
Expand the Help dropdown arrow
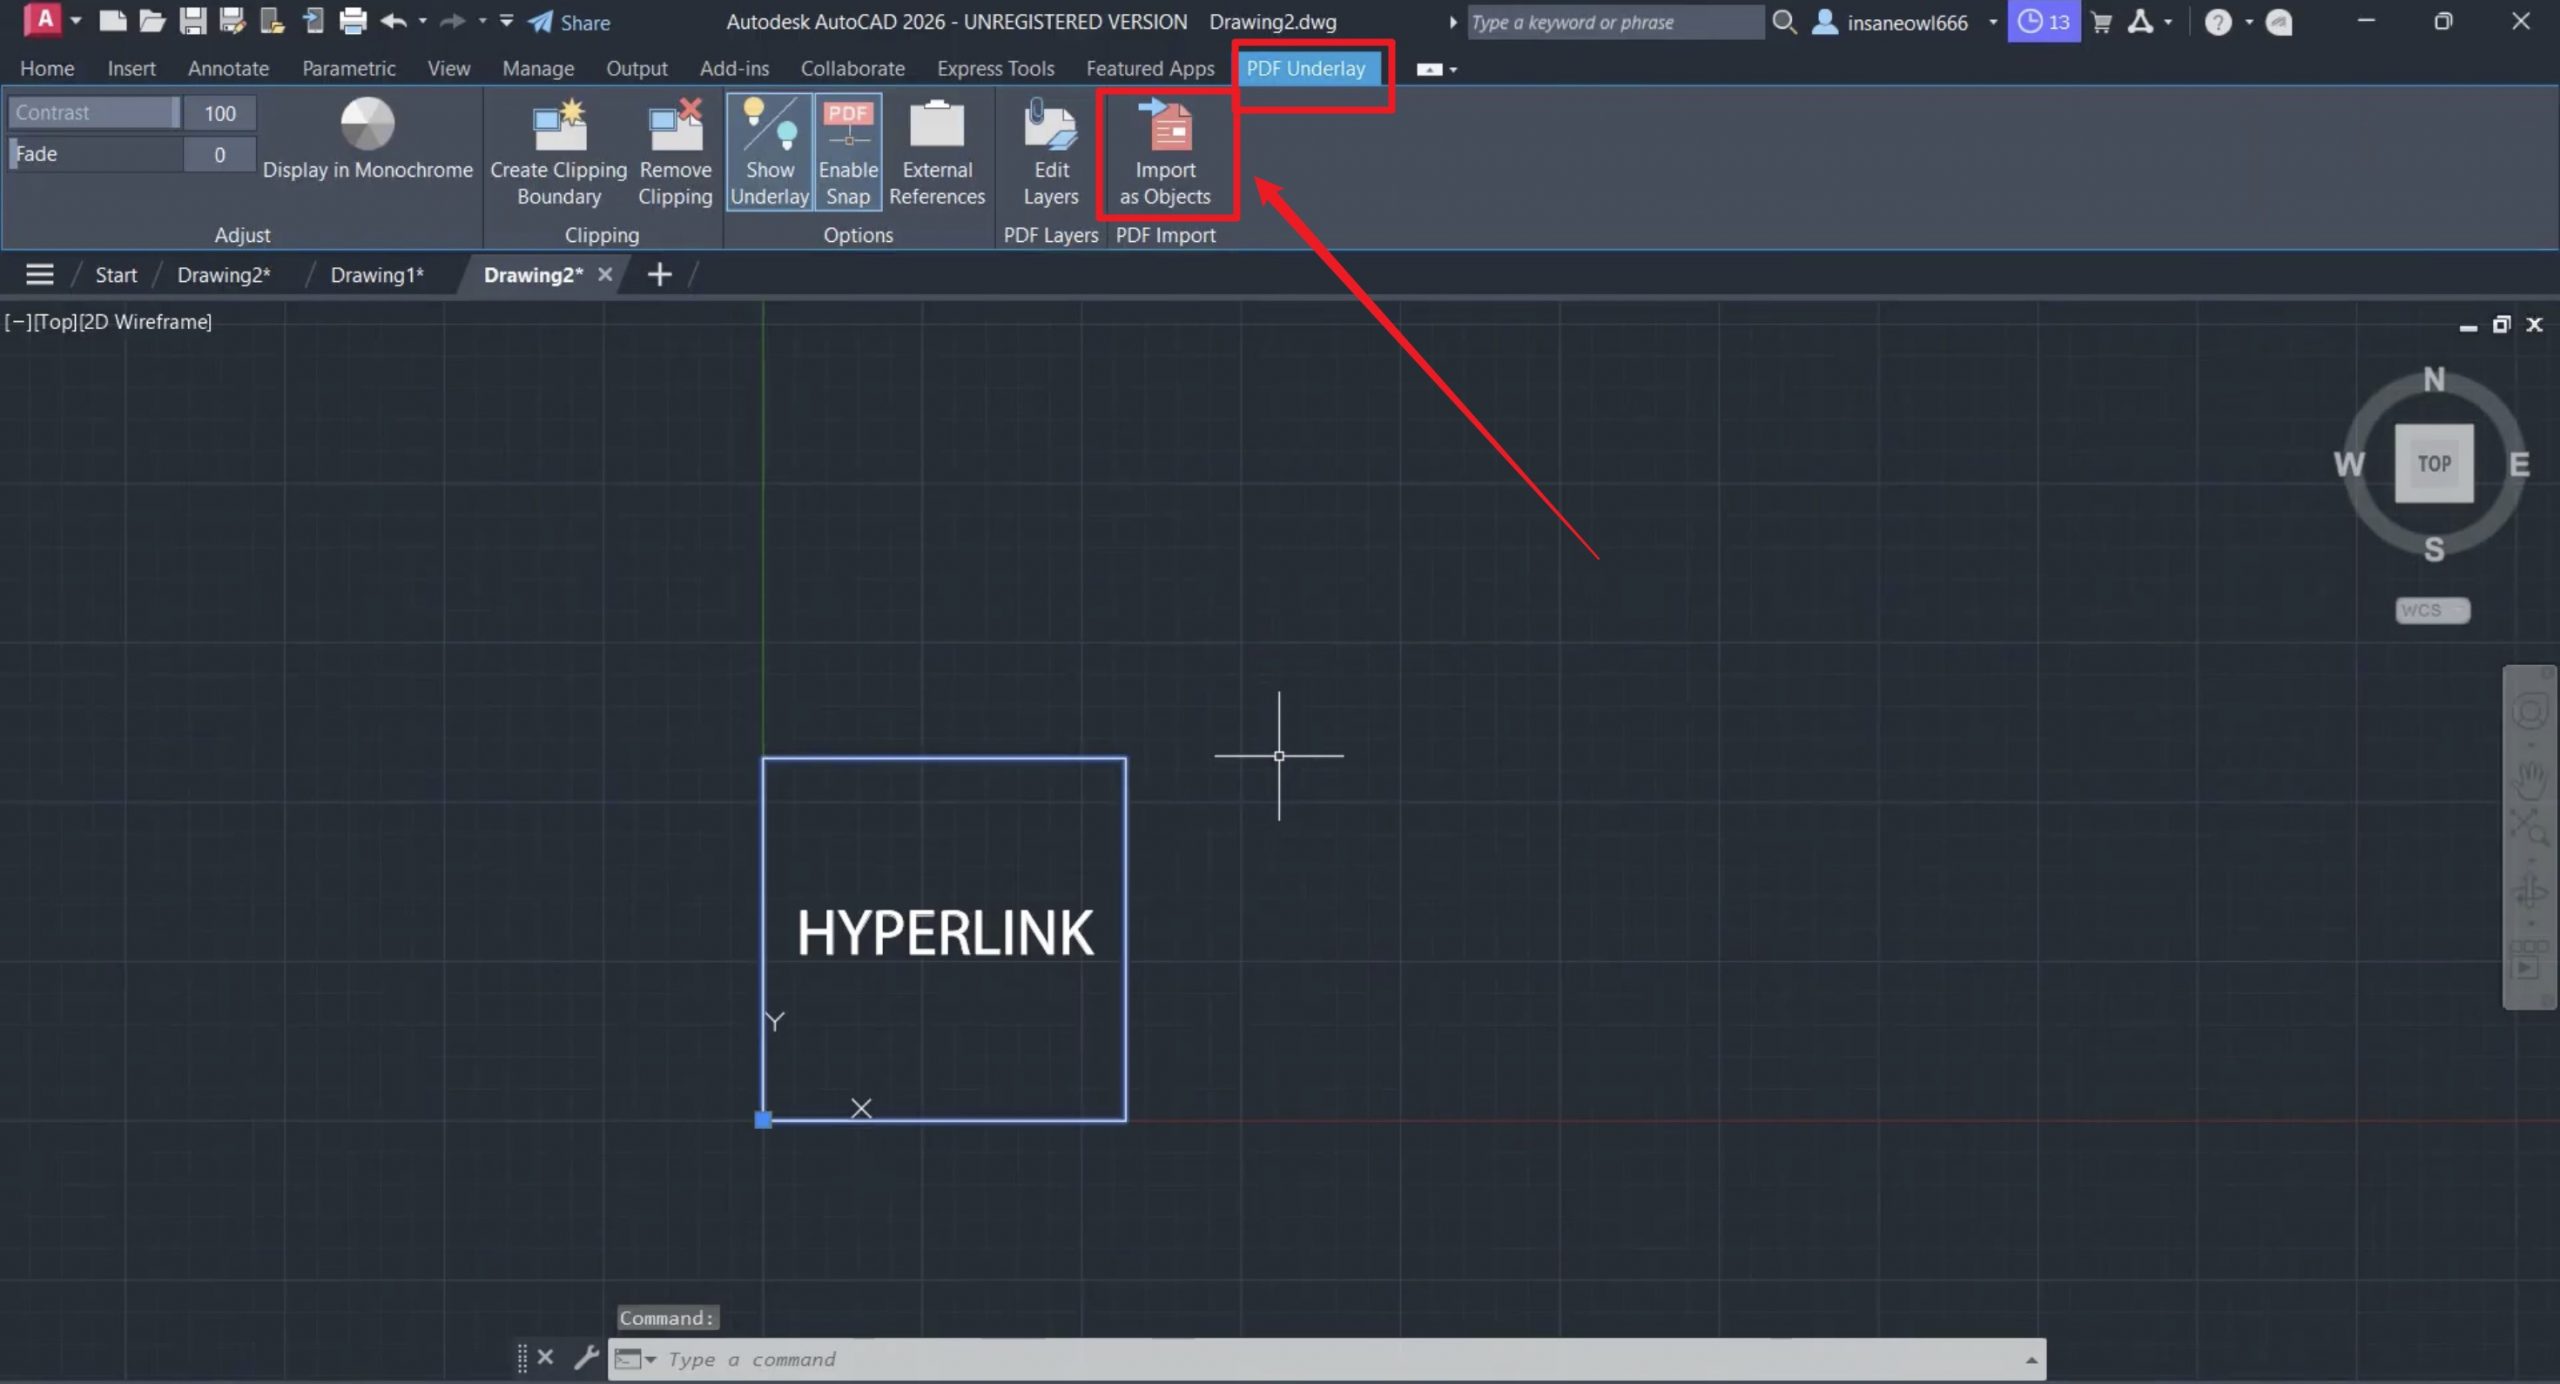point(2249,22)
